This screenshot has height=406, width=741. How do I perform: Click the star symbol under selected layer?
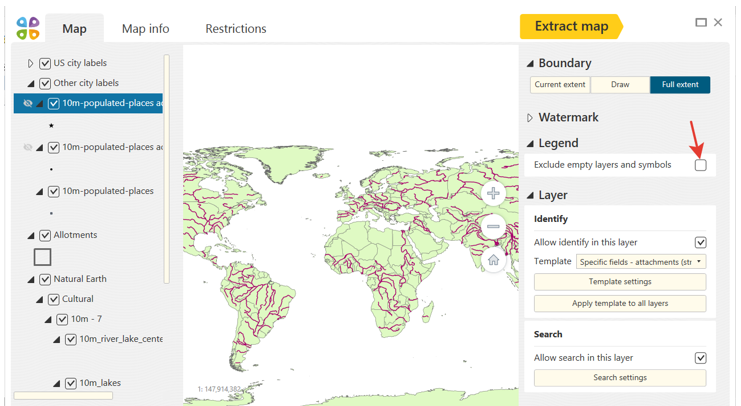[51, 125]
